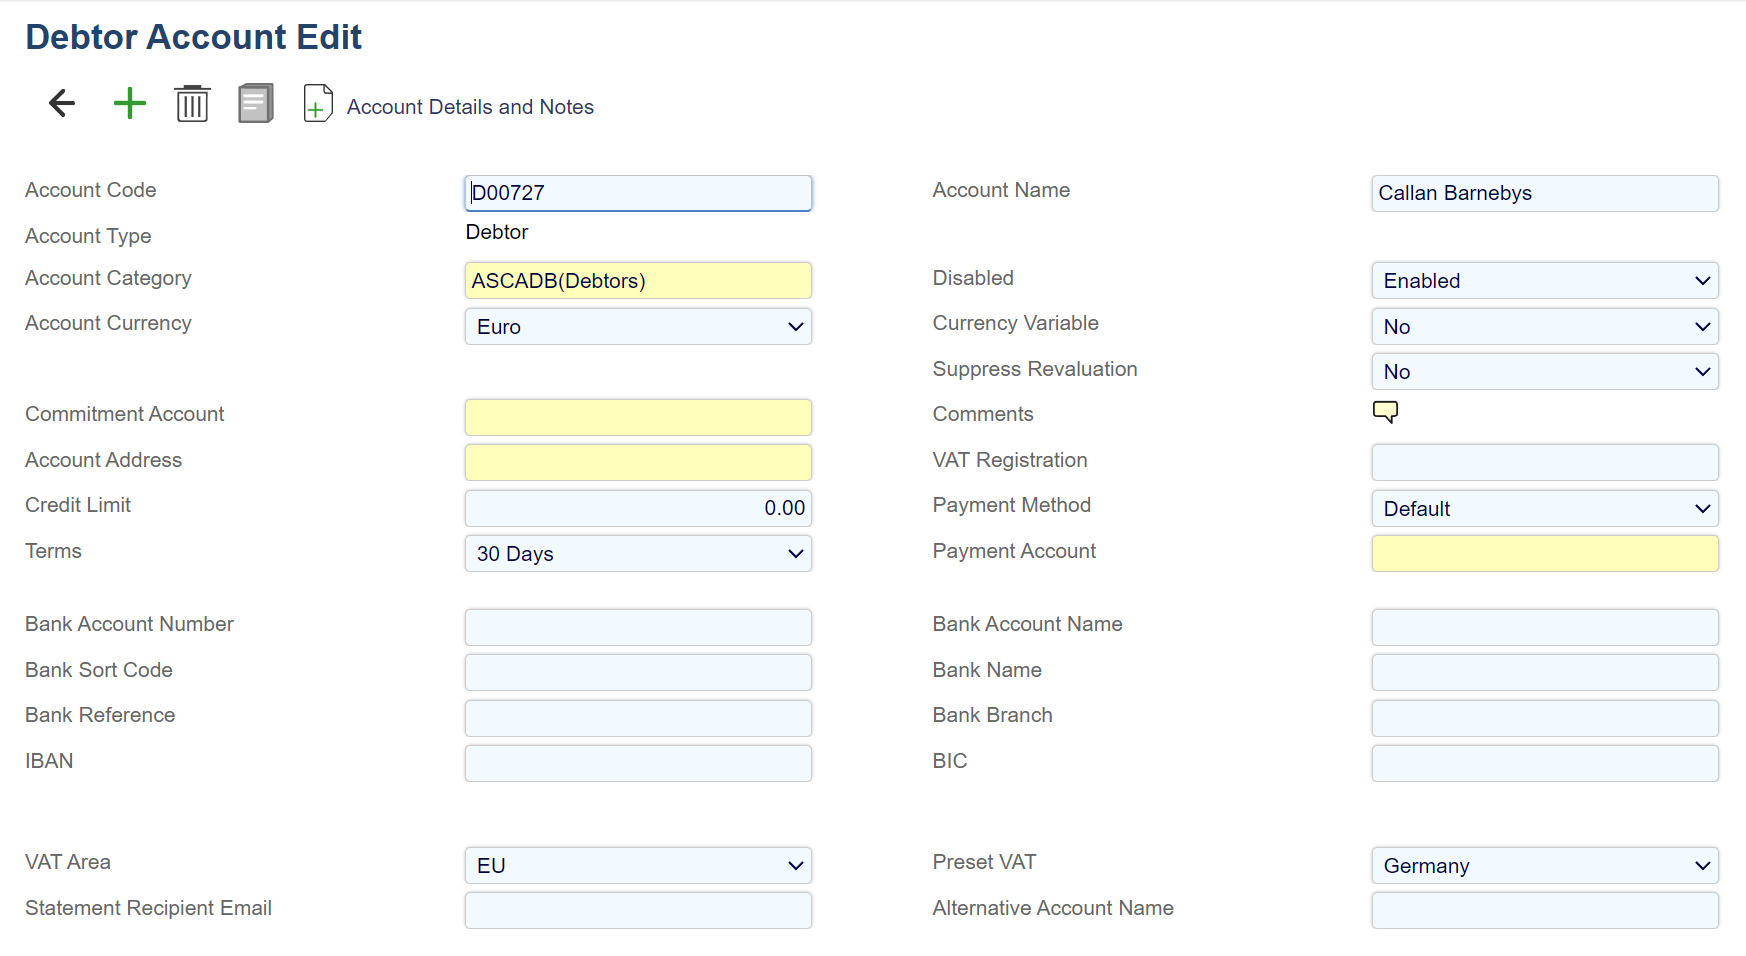Expand the Terms 30 Days dropdown

[638, 554]
